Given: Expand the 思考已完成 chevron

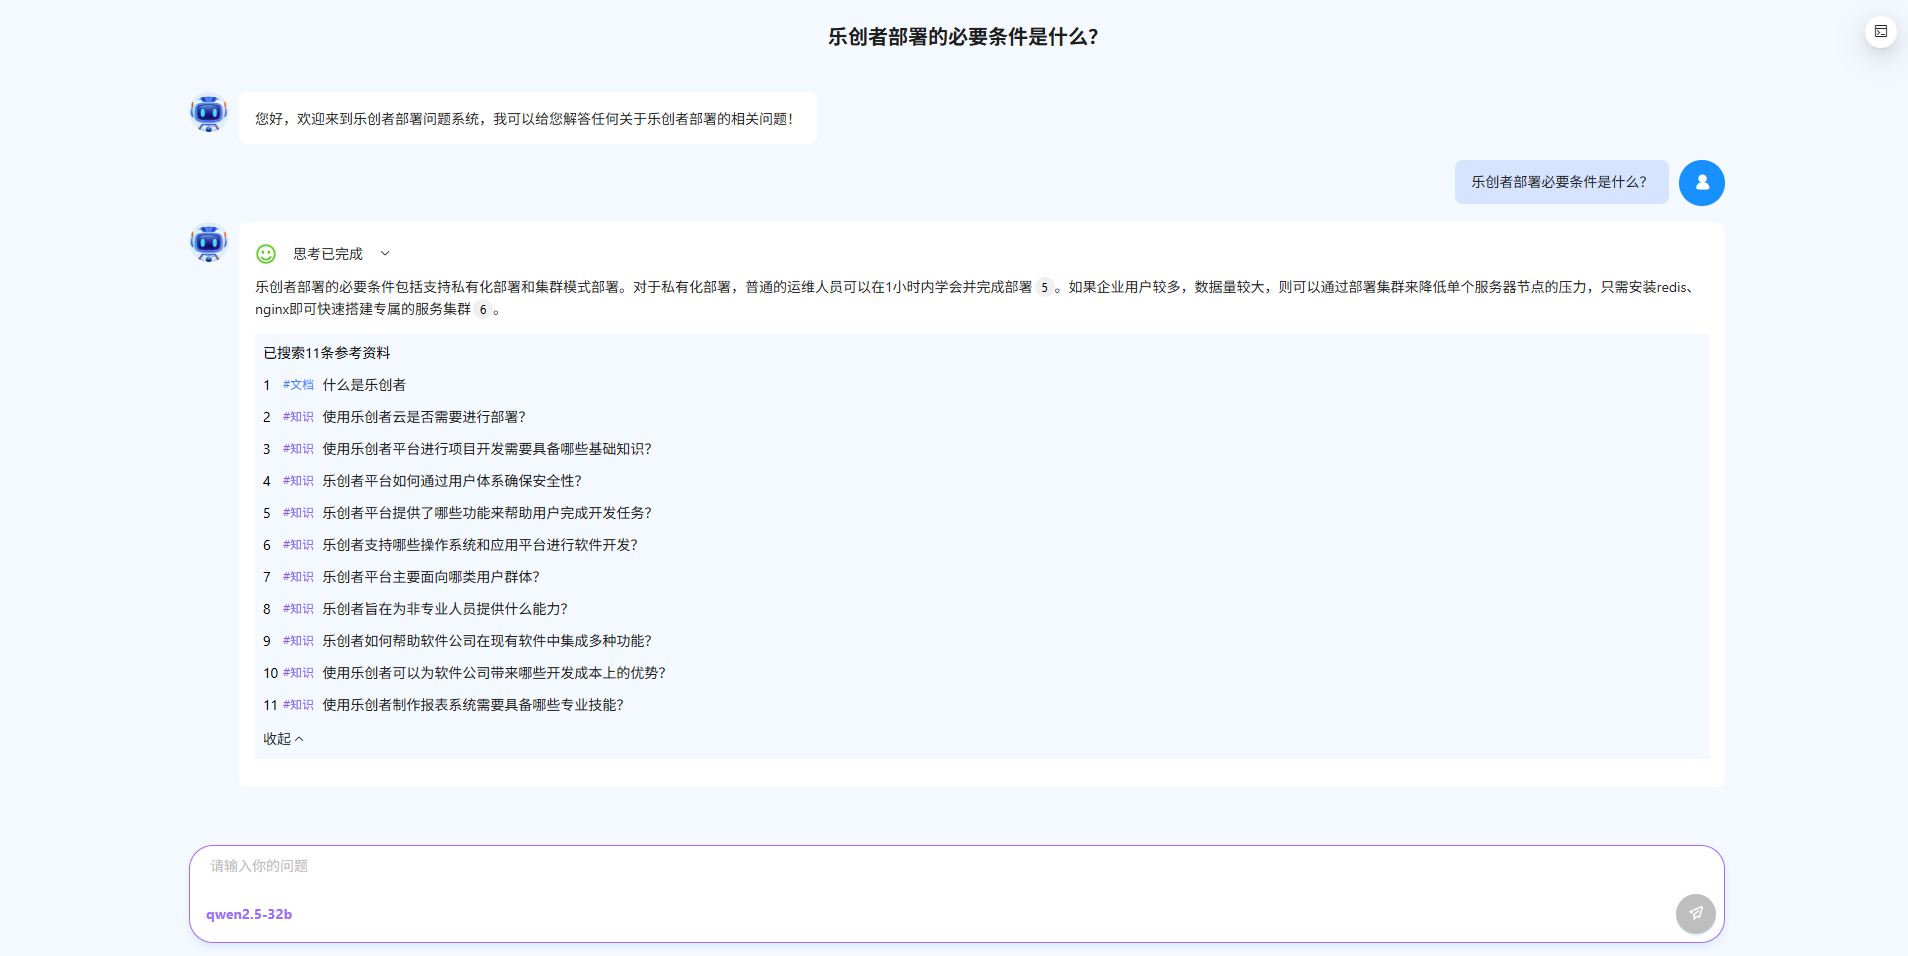Looking at the screenshot, I should (x=385, y=254).
